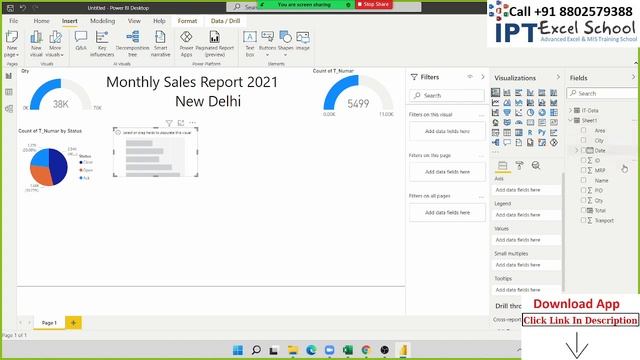Viewport: 640px width, 360px height.
Task: Select the treemap visualization
Action: pos(553,112)
